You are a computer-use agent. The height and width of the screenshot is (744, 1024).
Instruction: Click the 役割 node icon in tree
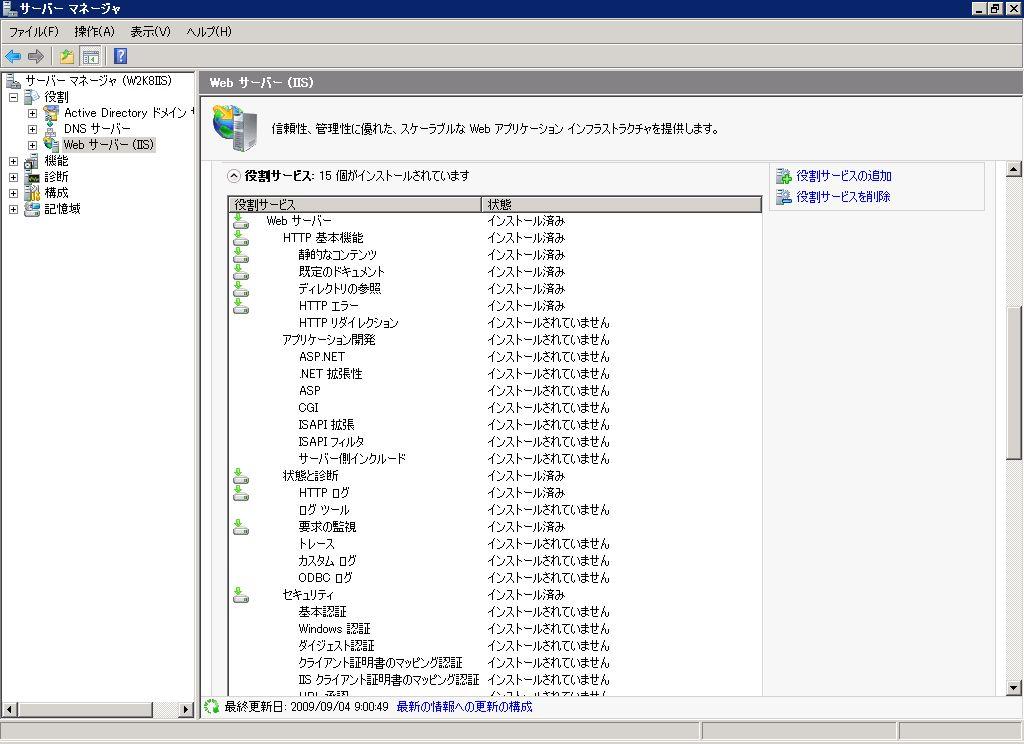tap(32, 97)
